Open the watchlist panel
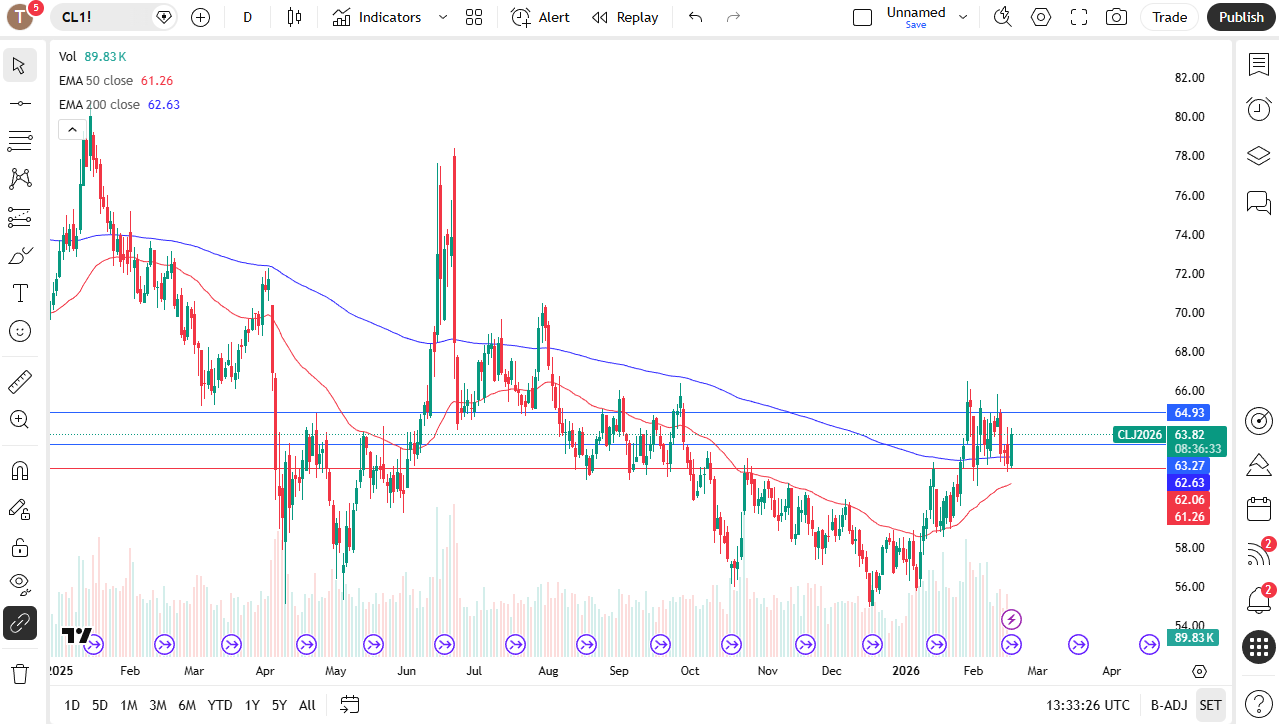Image resolution: width=1279 pixels, height=724 pixels. [1259, 65]
